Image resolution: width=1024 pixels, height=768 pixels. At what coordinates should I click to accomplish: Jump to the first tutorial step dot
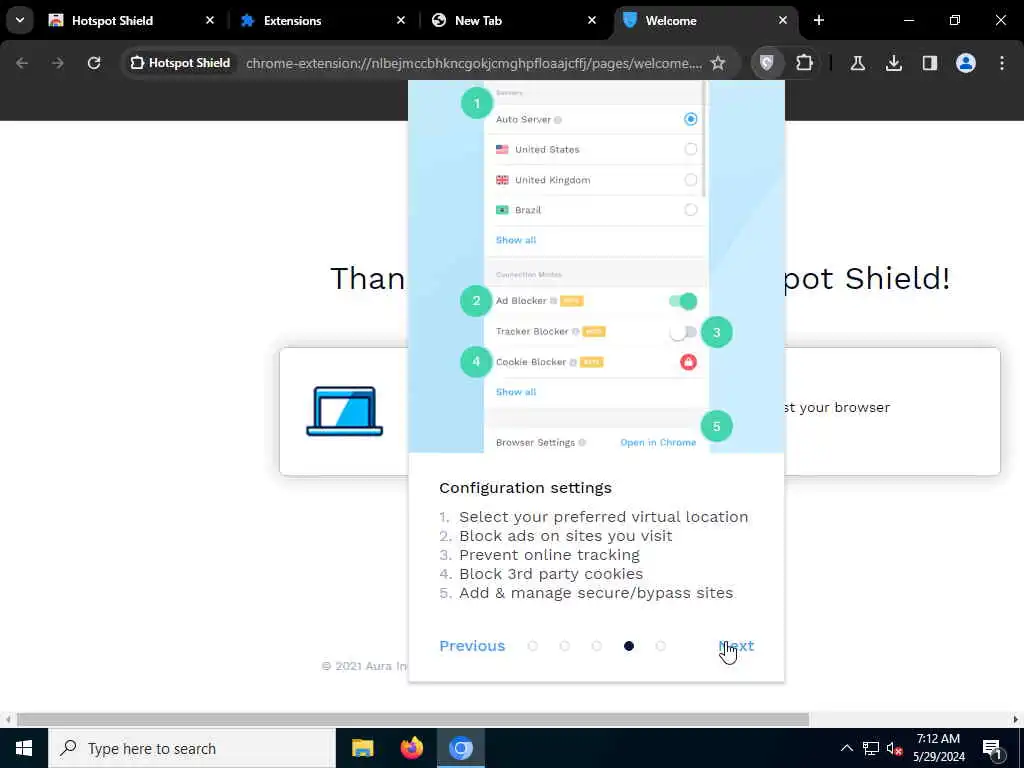click(x=532, y=646)
